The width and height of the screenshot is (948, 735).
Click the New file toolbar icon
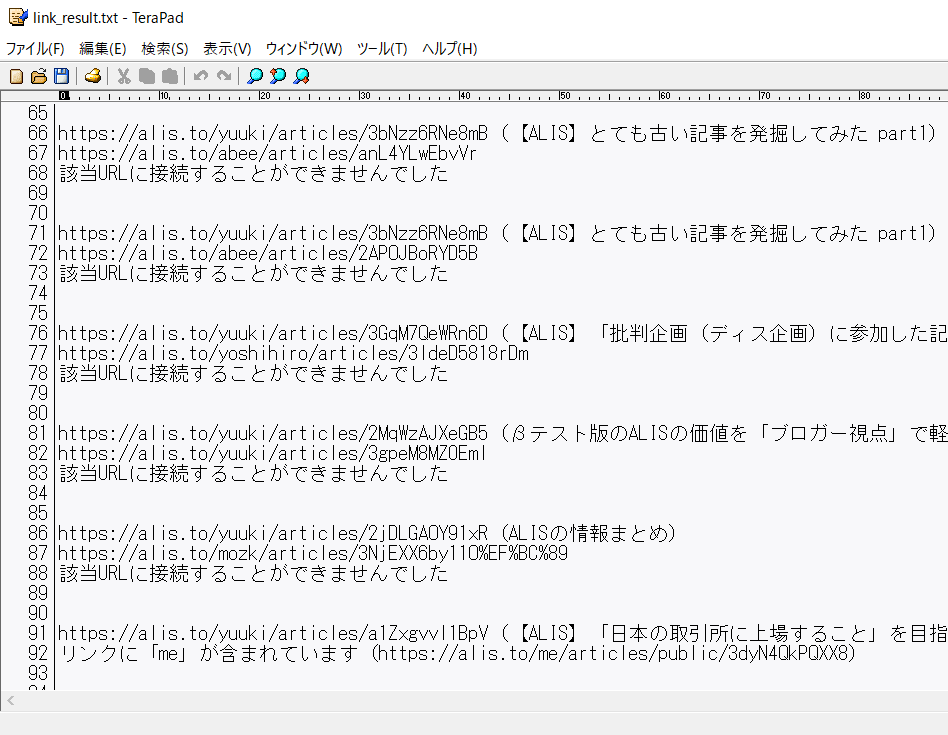[16, 76]
